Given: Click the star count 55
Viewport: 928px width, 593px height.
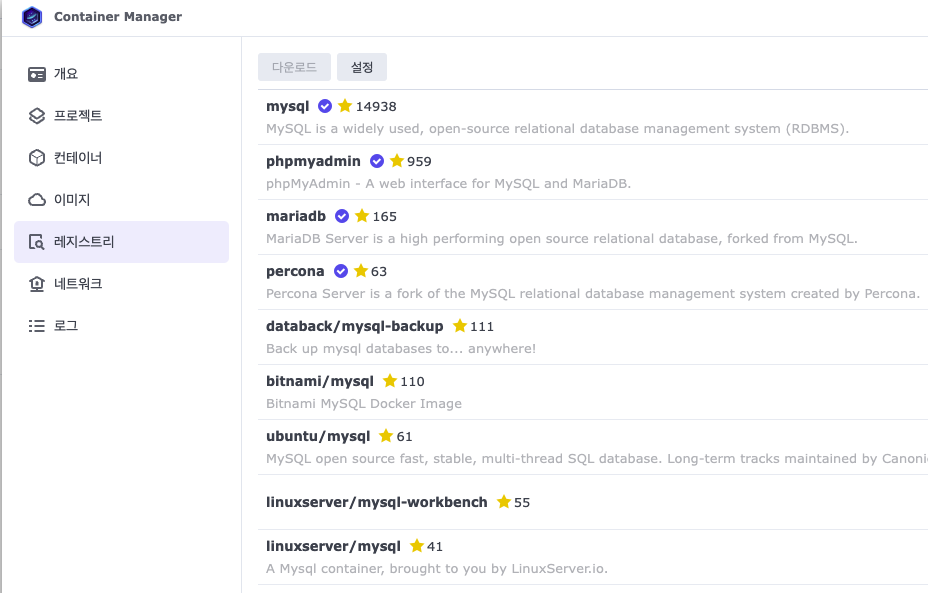Looking at the screenshot, I should (x=522, y=502).
